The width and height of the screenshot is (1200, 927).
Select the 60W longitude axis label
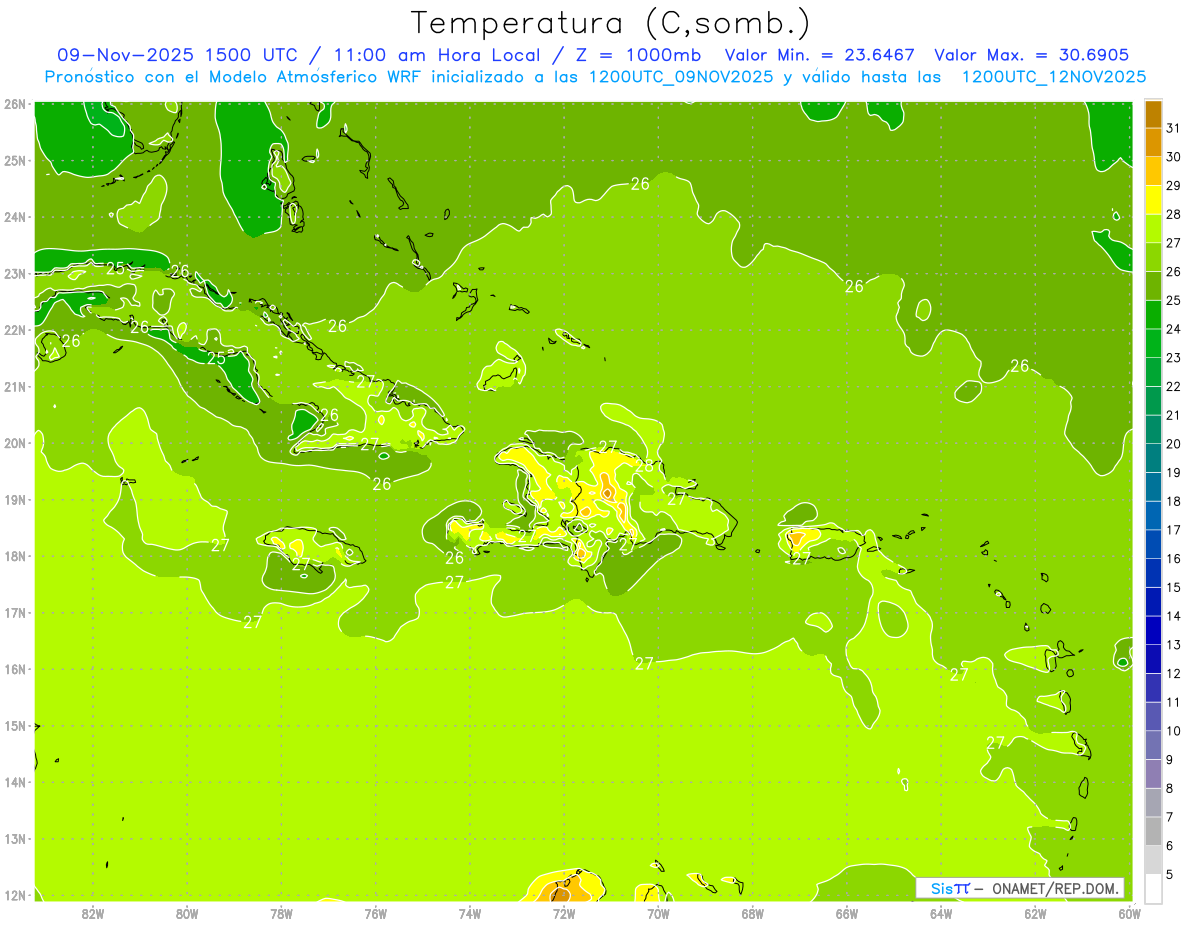(x=1130, y=913)
